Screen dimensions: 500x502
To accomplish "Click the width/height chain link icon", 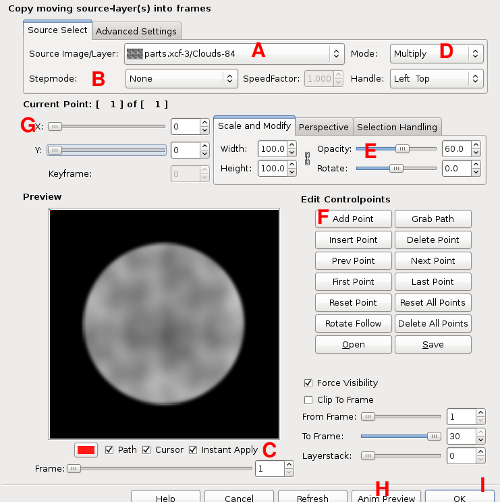I will point(307,158).
